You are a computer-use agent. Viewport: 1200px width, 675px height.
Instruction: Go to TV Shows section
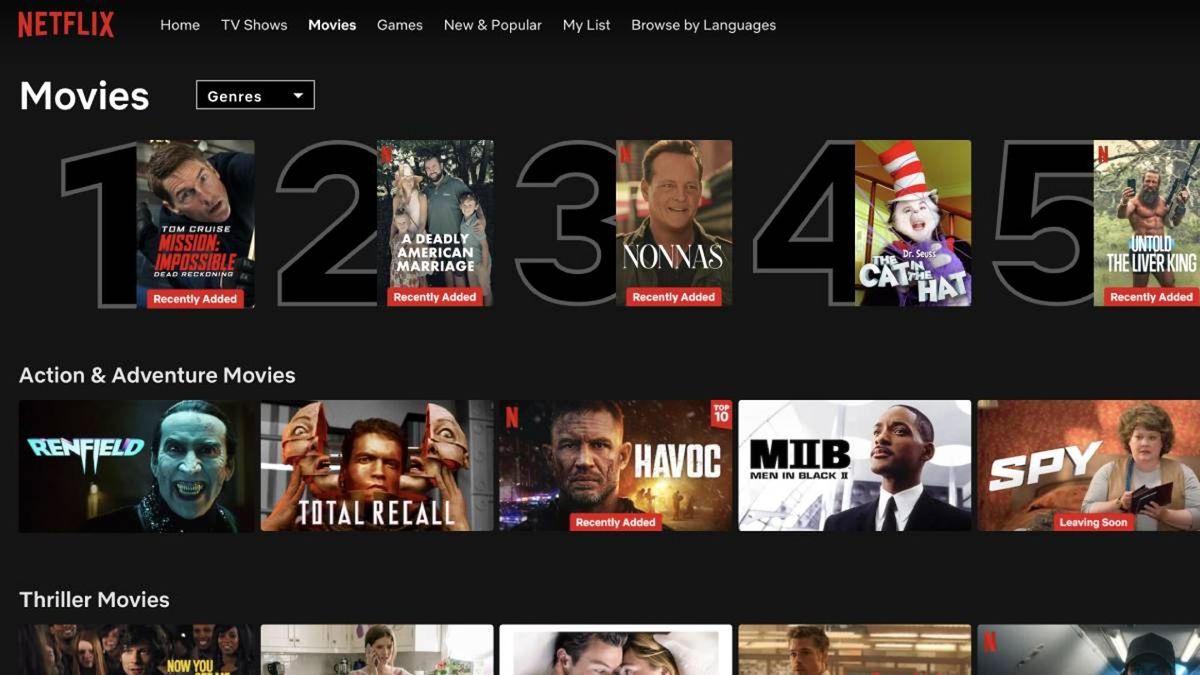(x=254, y=25)
